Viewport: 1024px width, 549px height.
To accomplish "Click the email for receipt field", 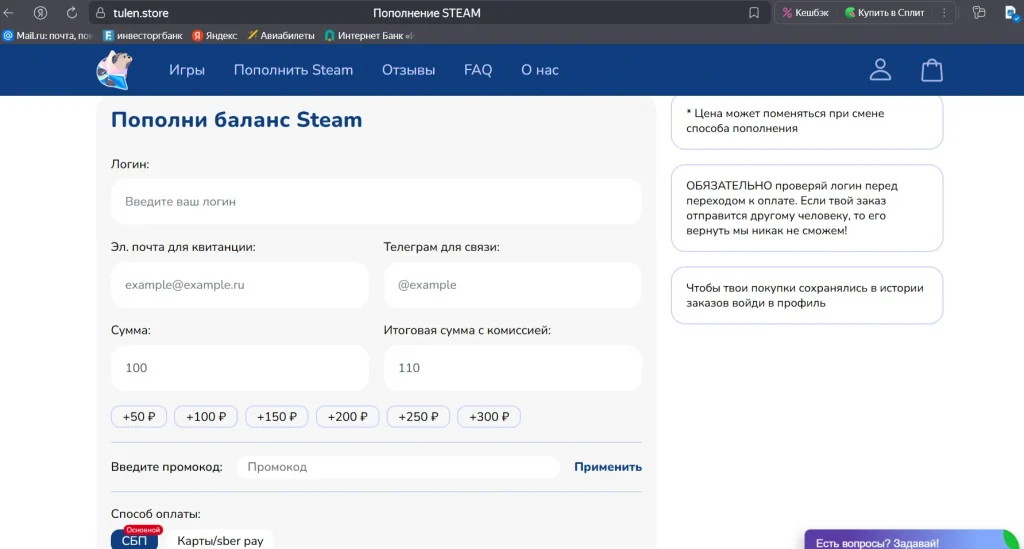I will pyautogui.click(x=240, y=285).
